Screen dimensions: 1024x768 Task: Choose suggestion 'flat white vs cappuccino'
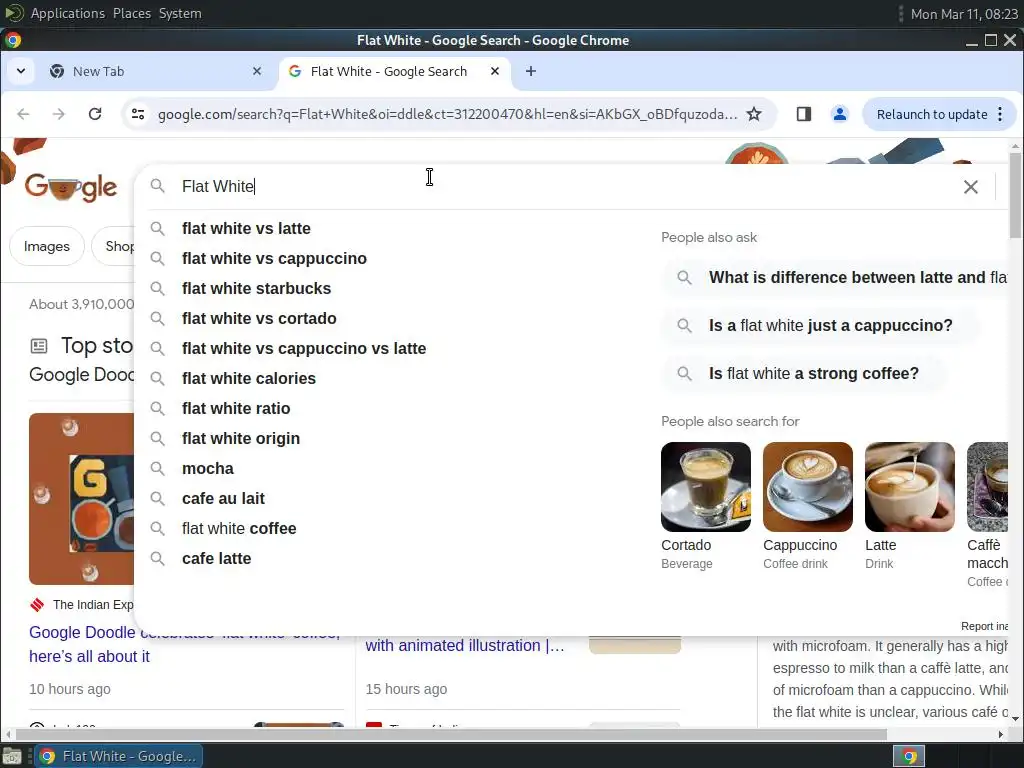tap(274, 259)
